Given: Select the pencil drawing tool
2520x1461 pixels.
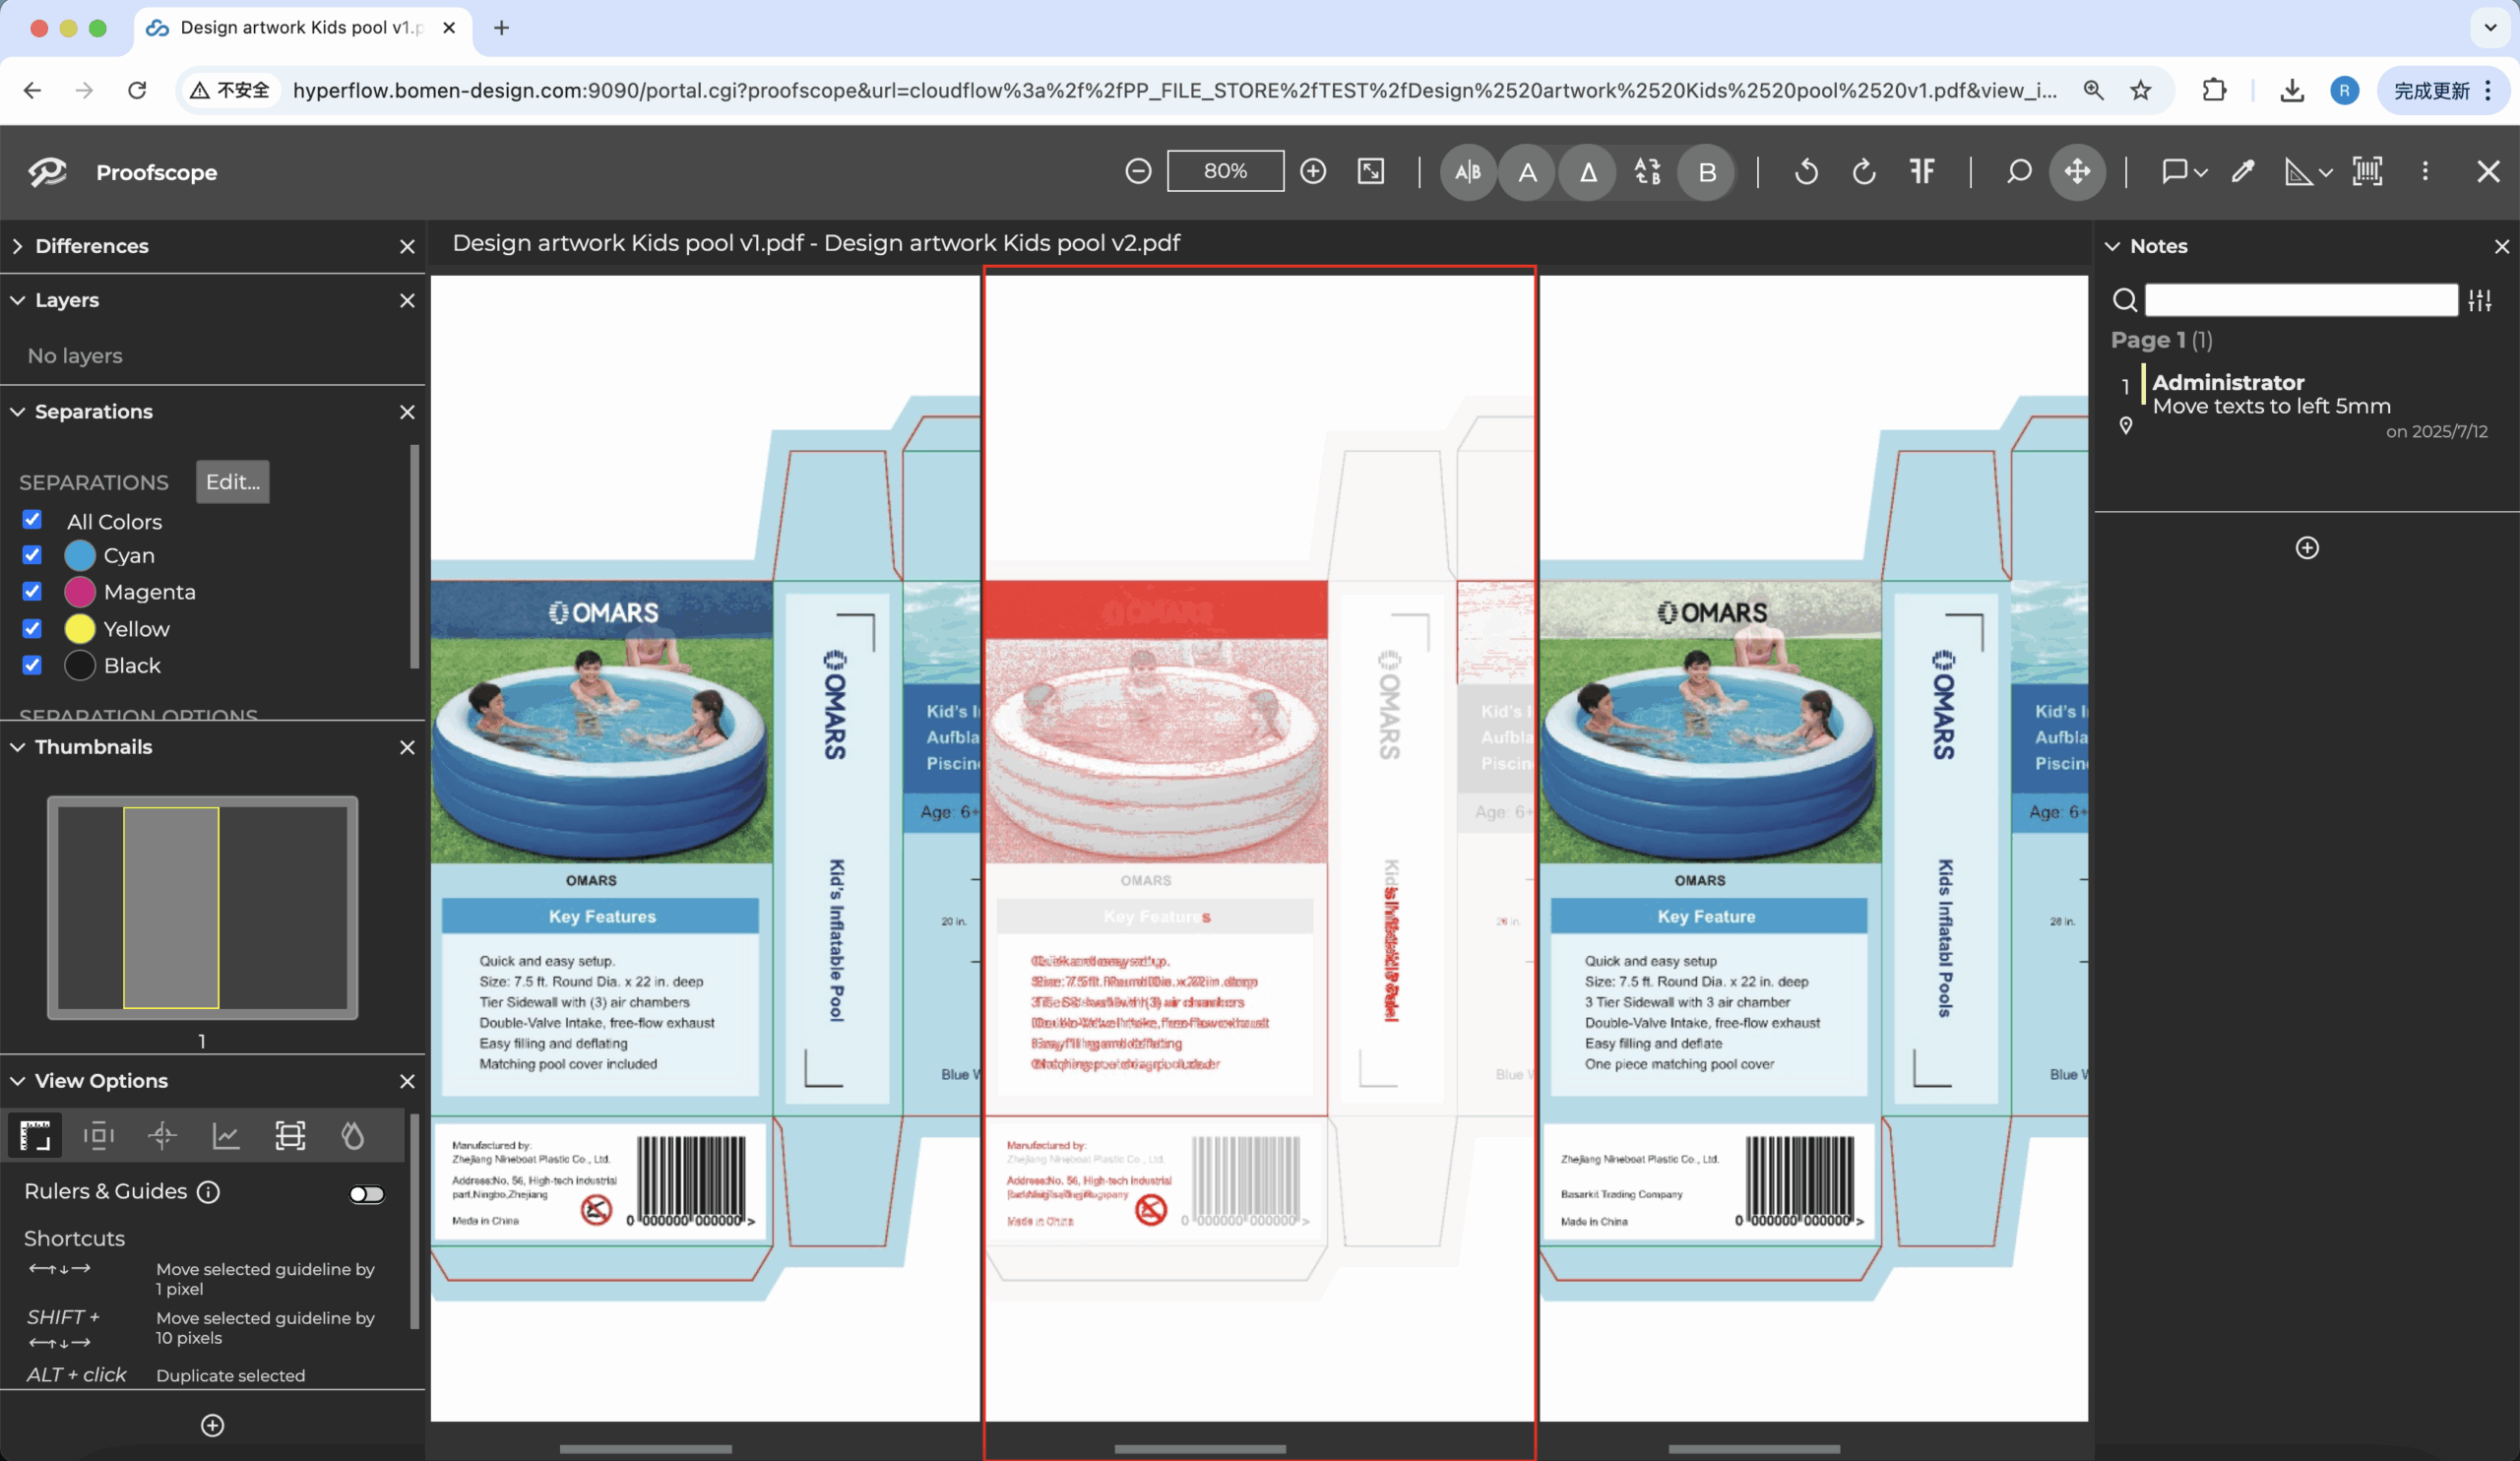Looking at the screenshot, I should pyautogui.click(x=2243, y=172).
